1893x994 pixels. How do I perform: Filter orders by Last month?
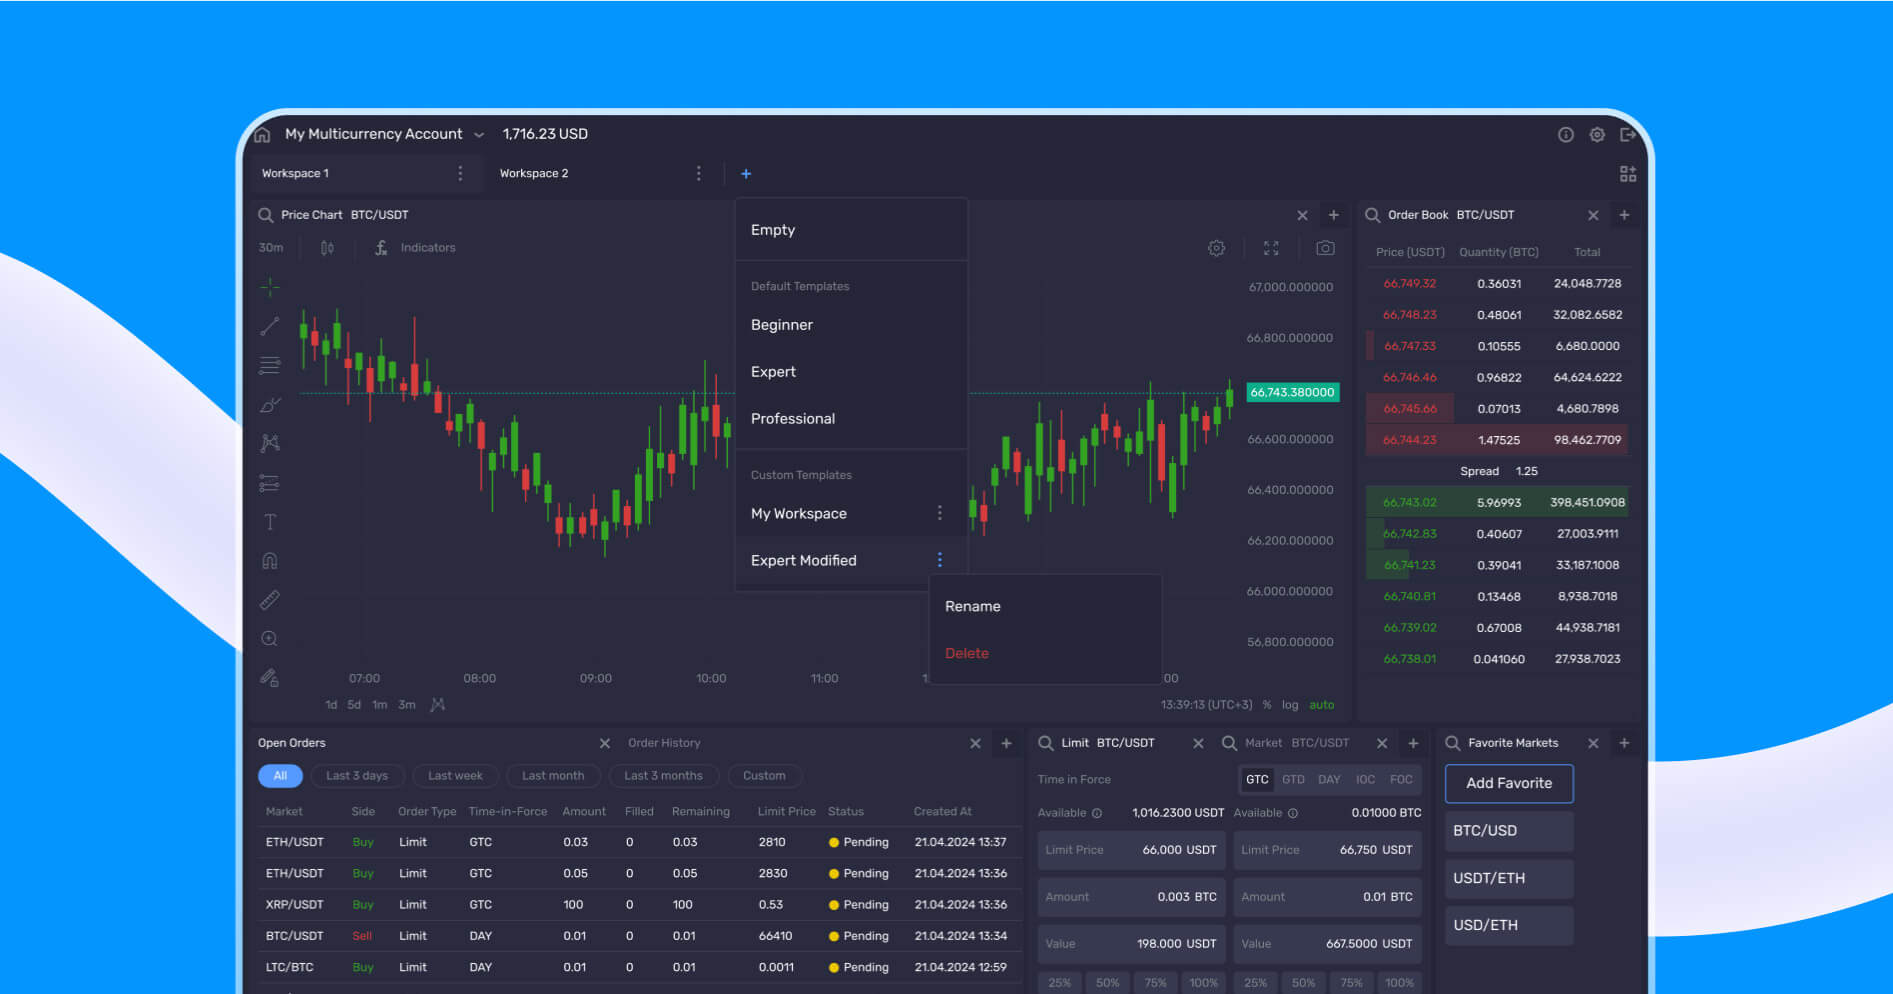coord(553,776)
